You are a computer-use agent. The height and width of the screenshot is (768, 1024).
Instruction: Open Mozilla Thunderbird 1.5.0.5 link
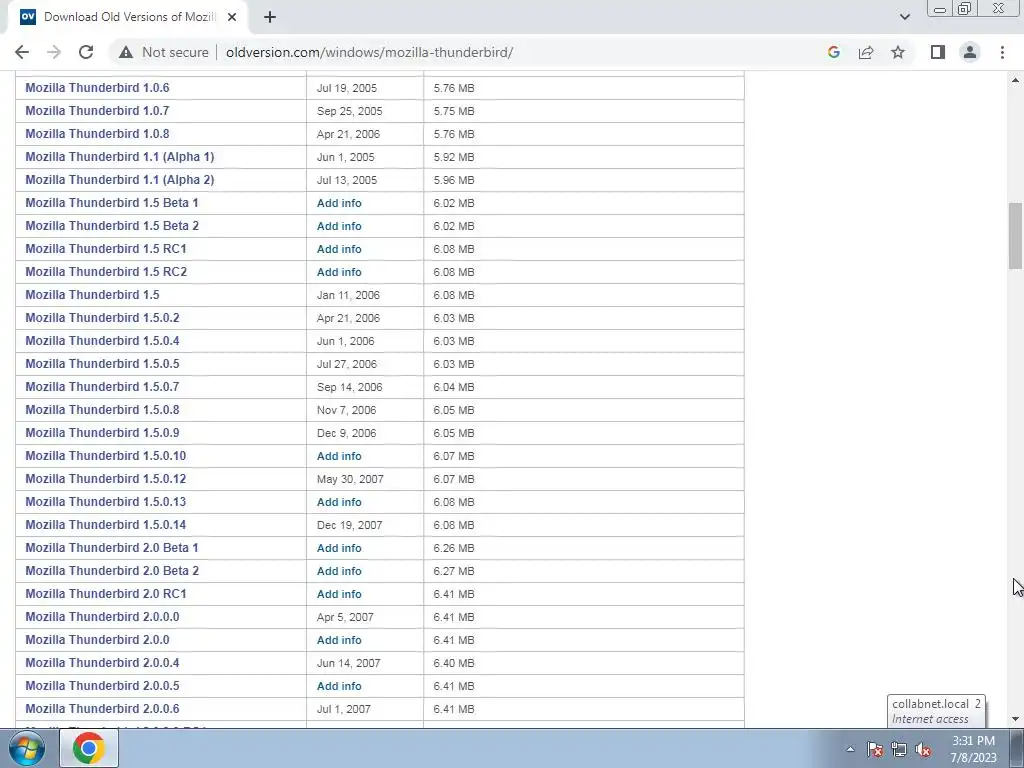pyautogui.click(x=103, y=364)
